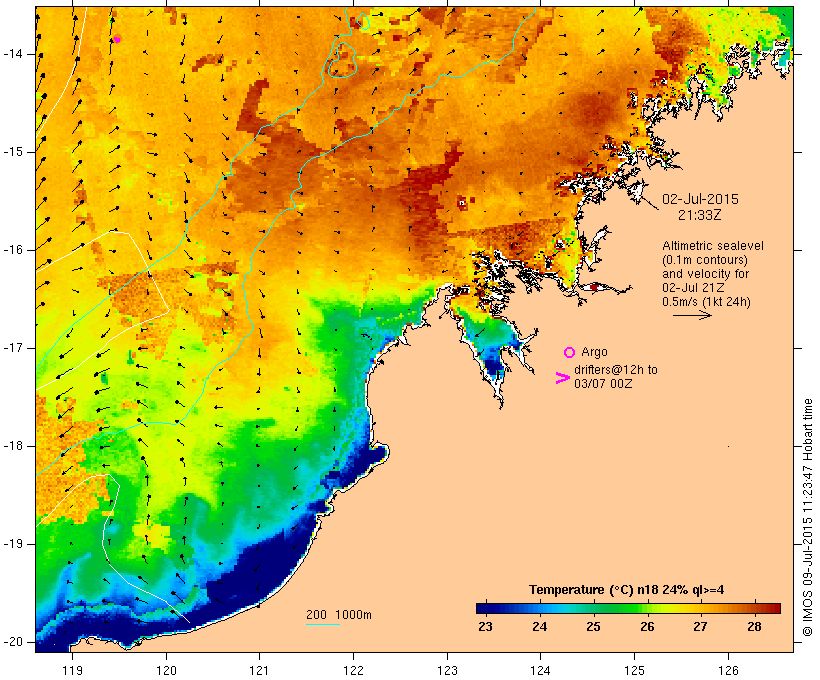Viewport: 820px width, 680px height.
Task: Click the colorbar tick label 25
Action: [594, 627]
